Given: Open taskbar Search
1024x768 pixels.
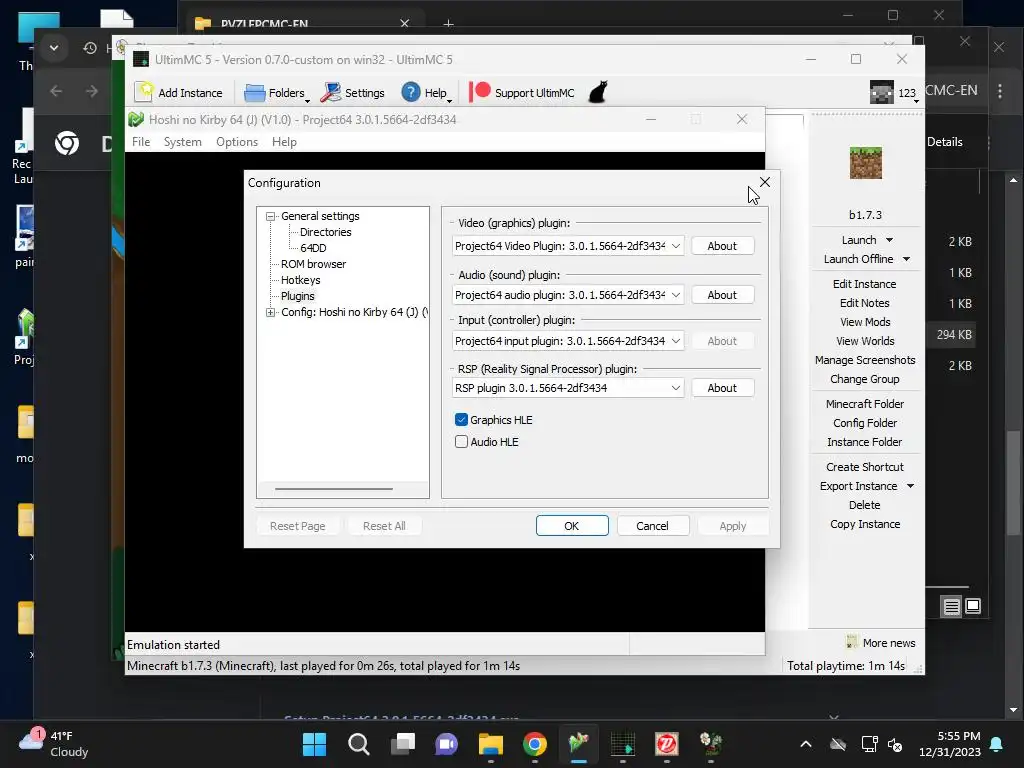Looking at the screenshot, I should 359,744.
